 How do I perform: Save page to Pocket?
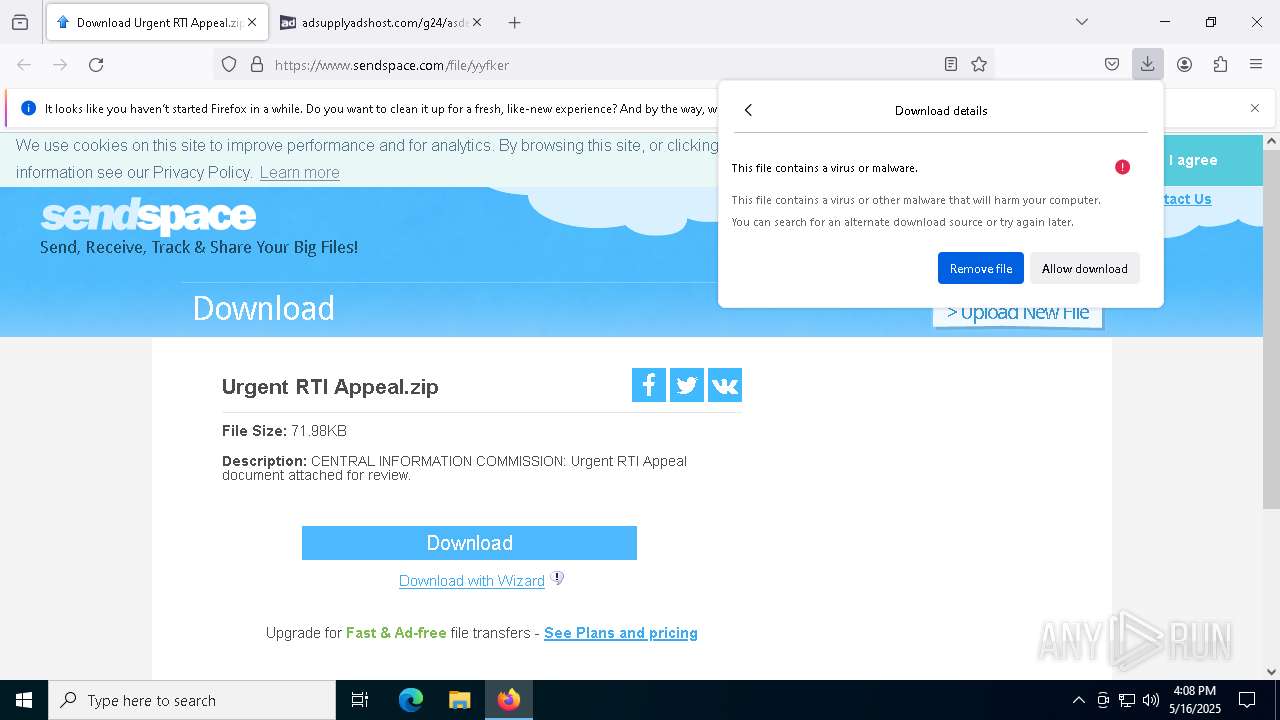1112,65
